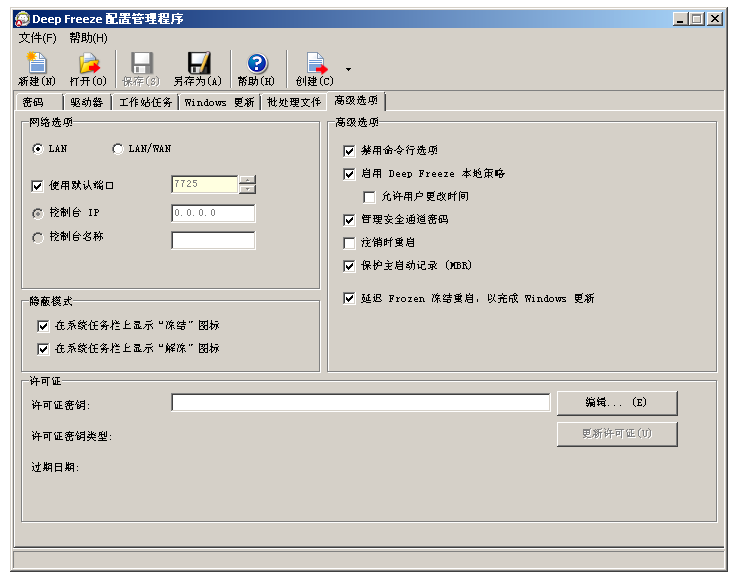
Task: Select the LAN/WAN radio button
Action: click(x=118, y=149)
